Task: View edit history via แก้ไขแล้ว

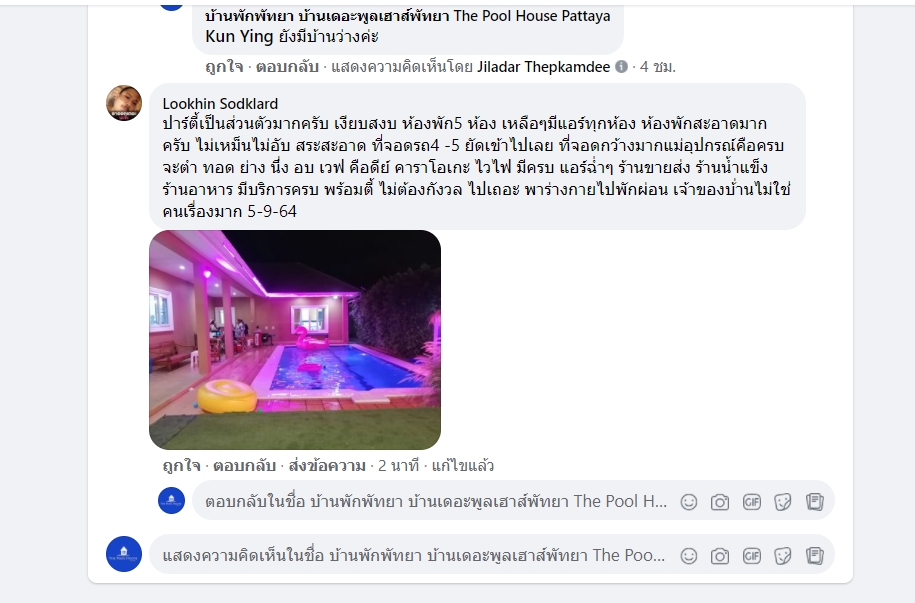Action: 462,465
